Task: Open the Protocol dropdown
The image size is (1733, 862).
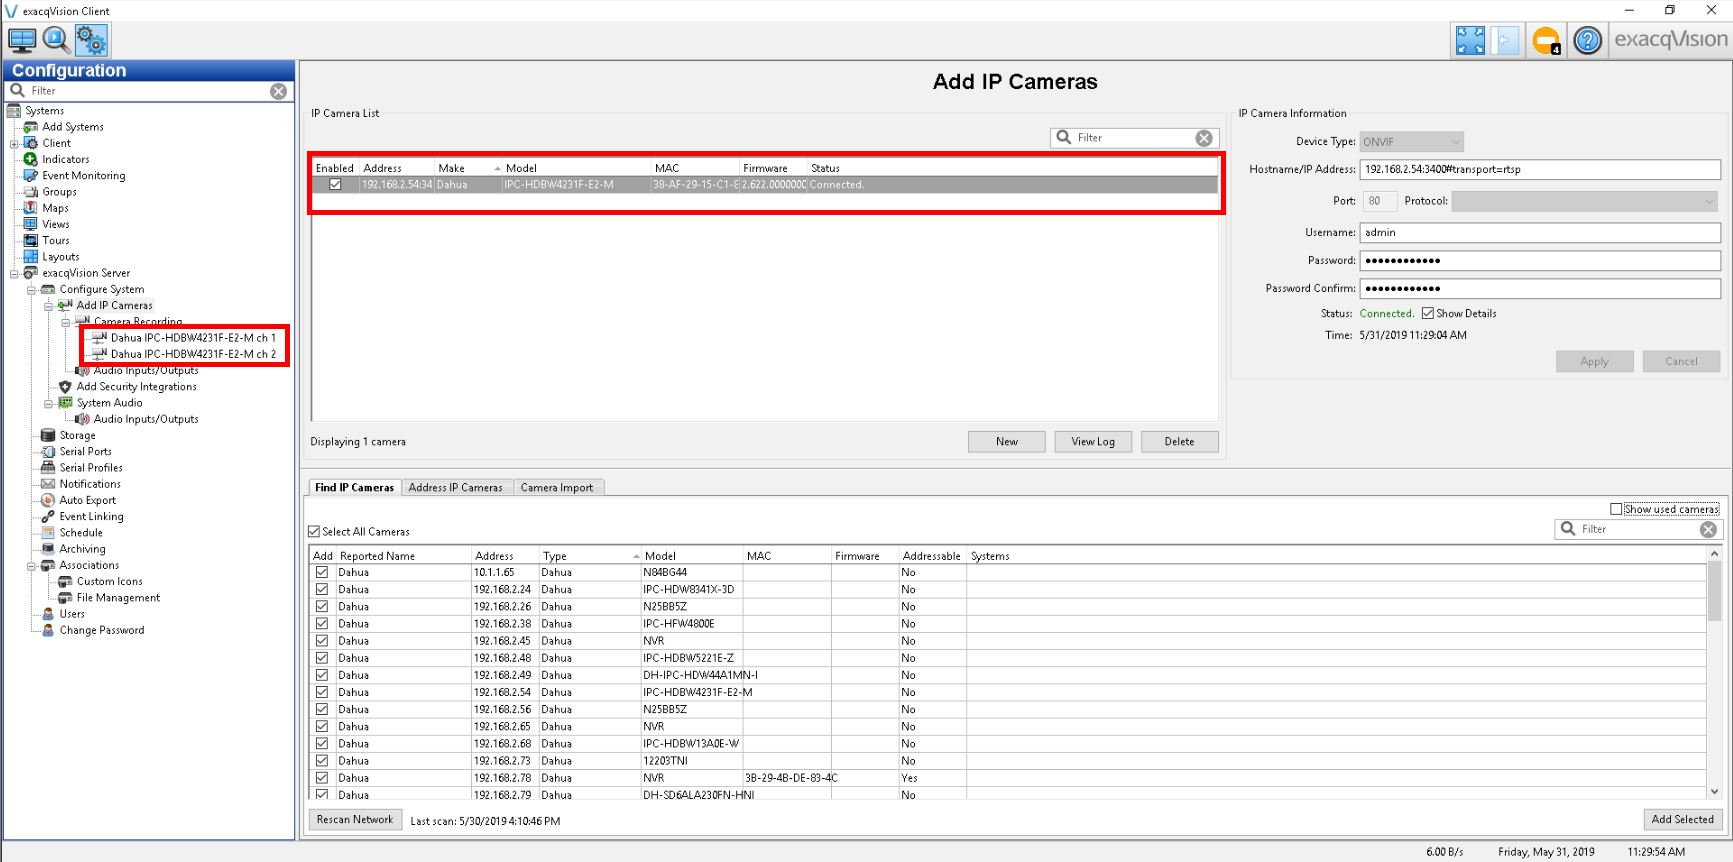Action: (1586, 201)
